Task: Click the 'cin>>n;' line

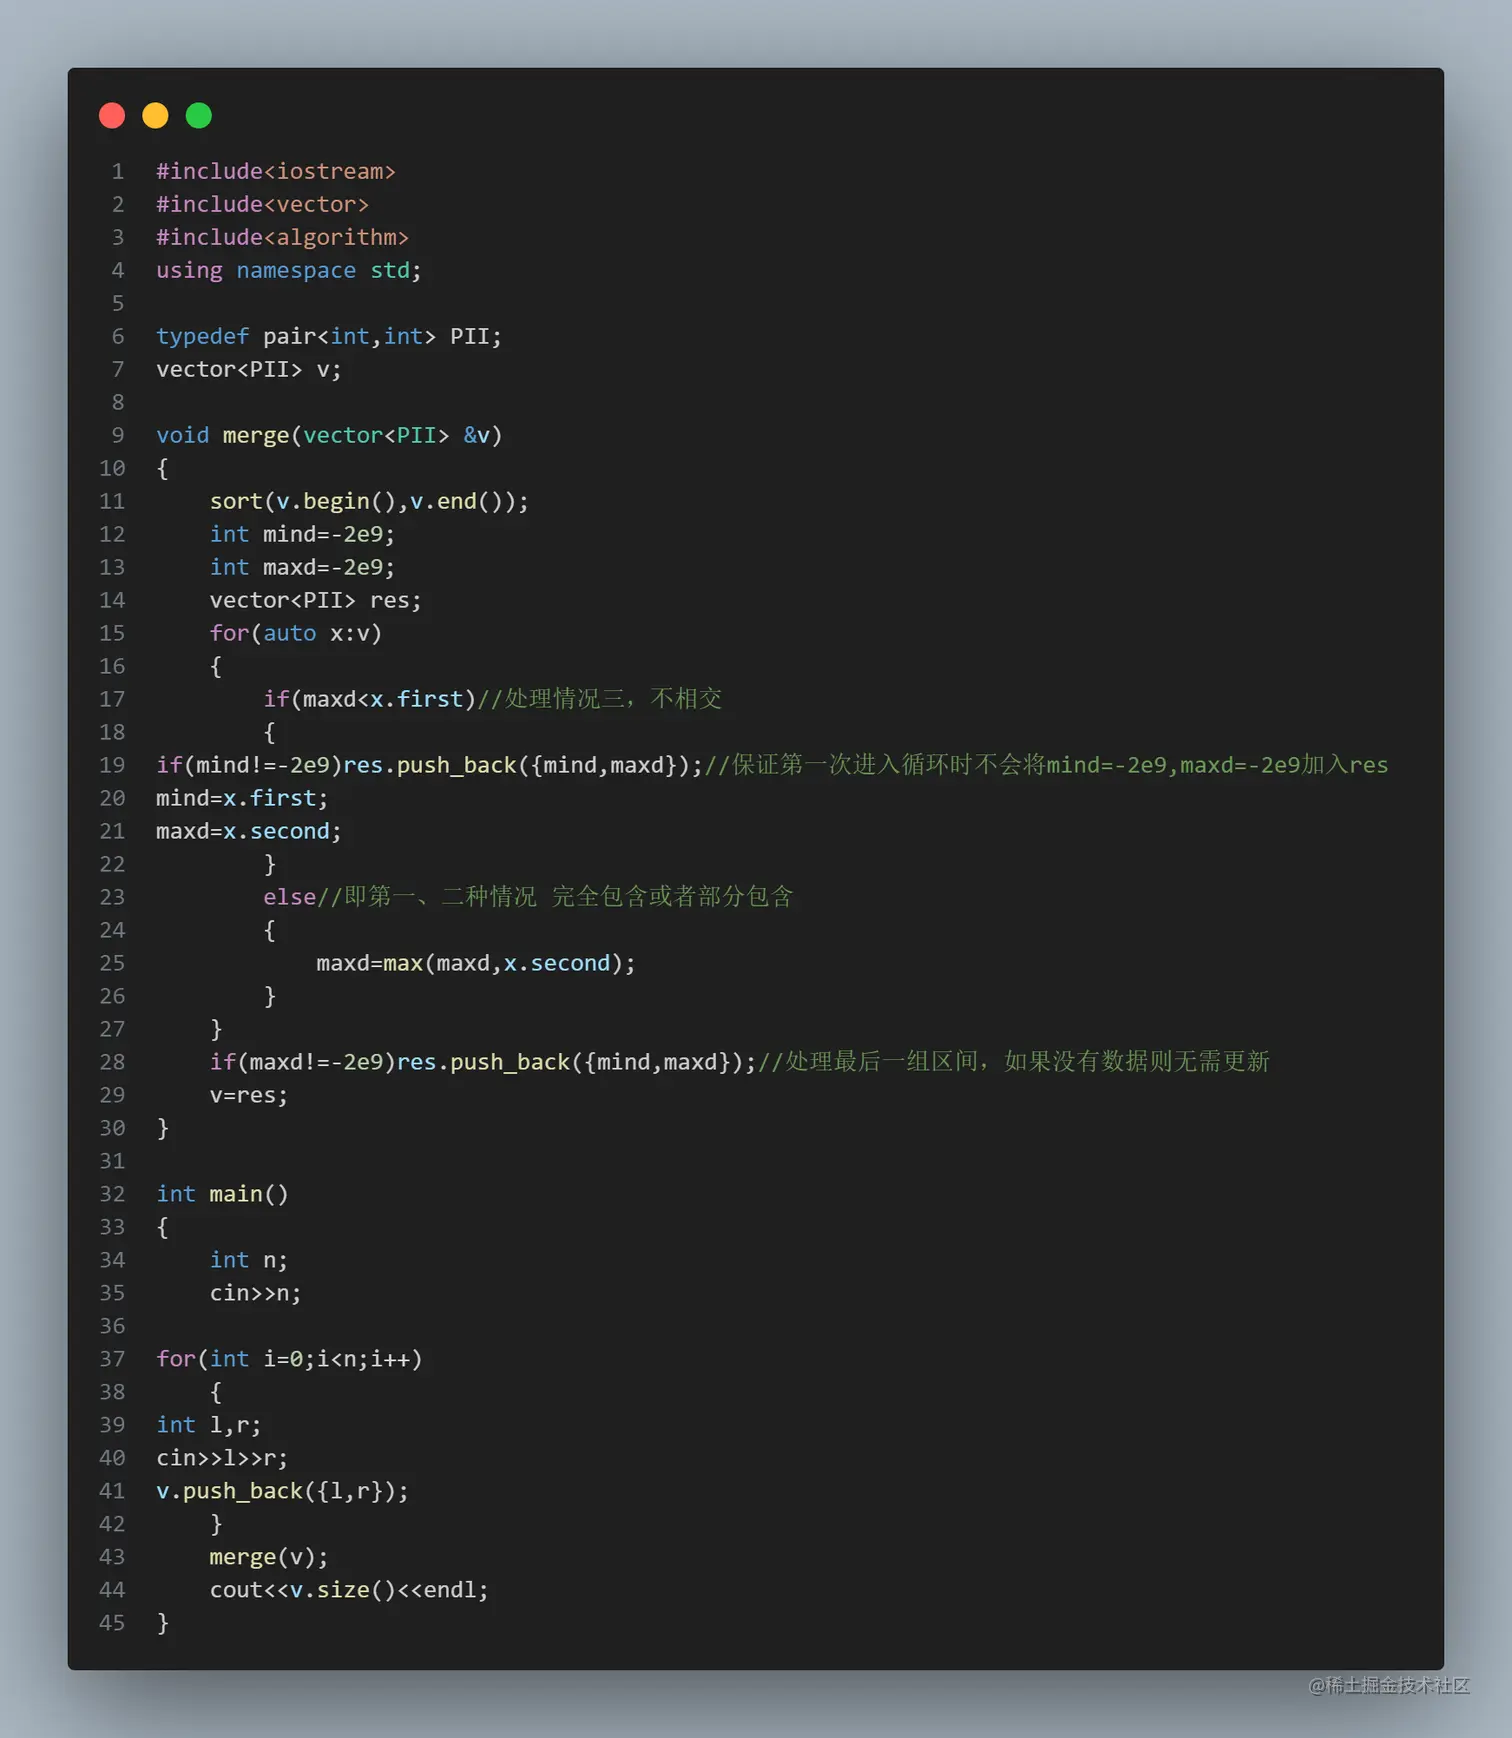Action: [256, 1294]
